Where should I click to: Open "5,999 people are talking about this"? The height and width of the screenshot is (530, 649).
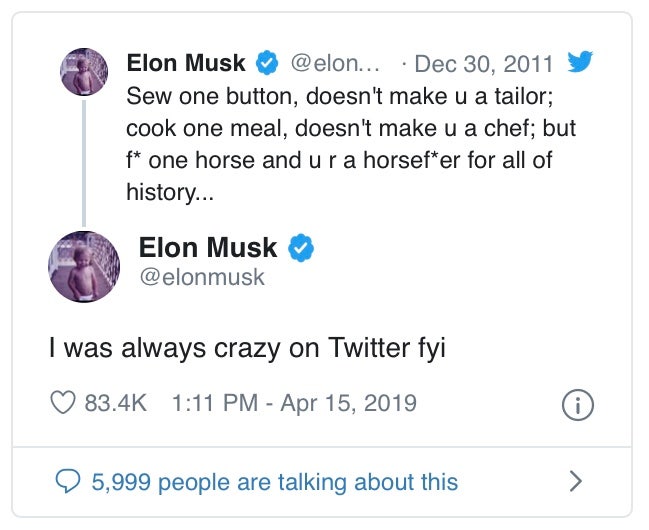tap(275, 482)
